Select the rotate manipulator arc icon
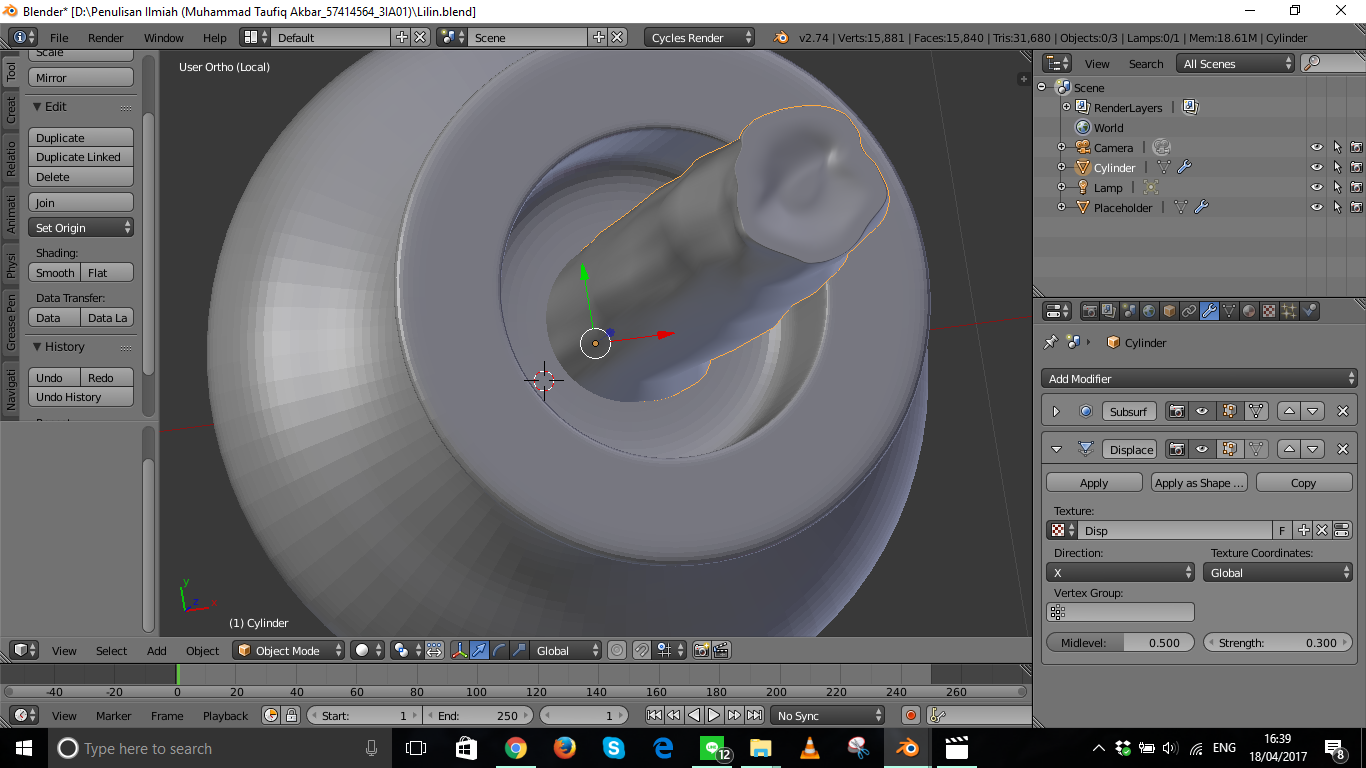 pos(499,650)
